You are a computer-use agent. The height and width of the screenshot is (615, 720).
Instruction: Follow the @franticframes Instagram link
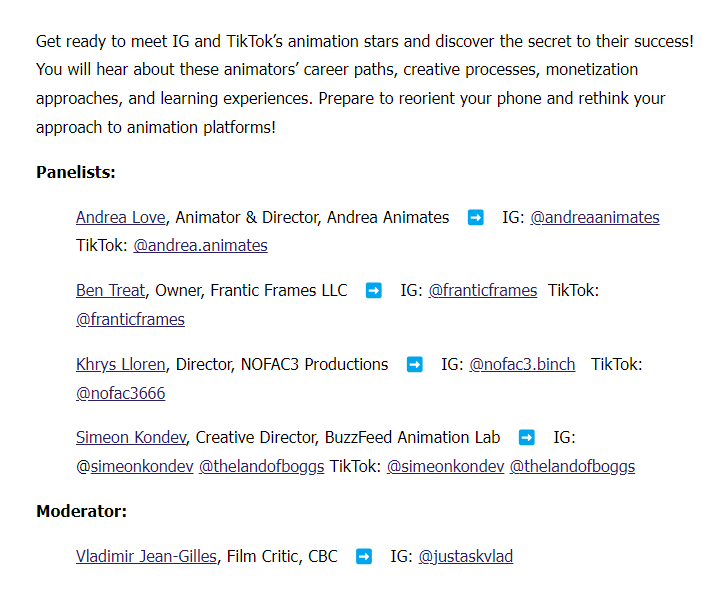(x=483, y=291)
